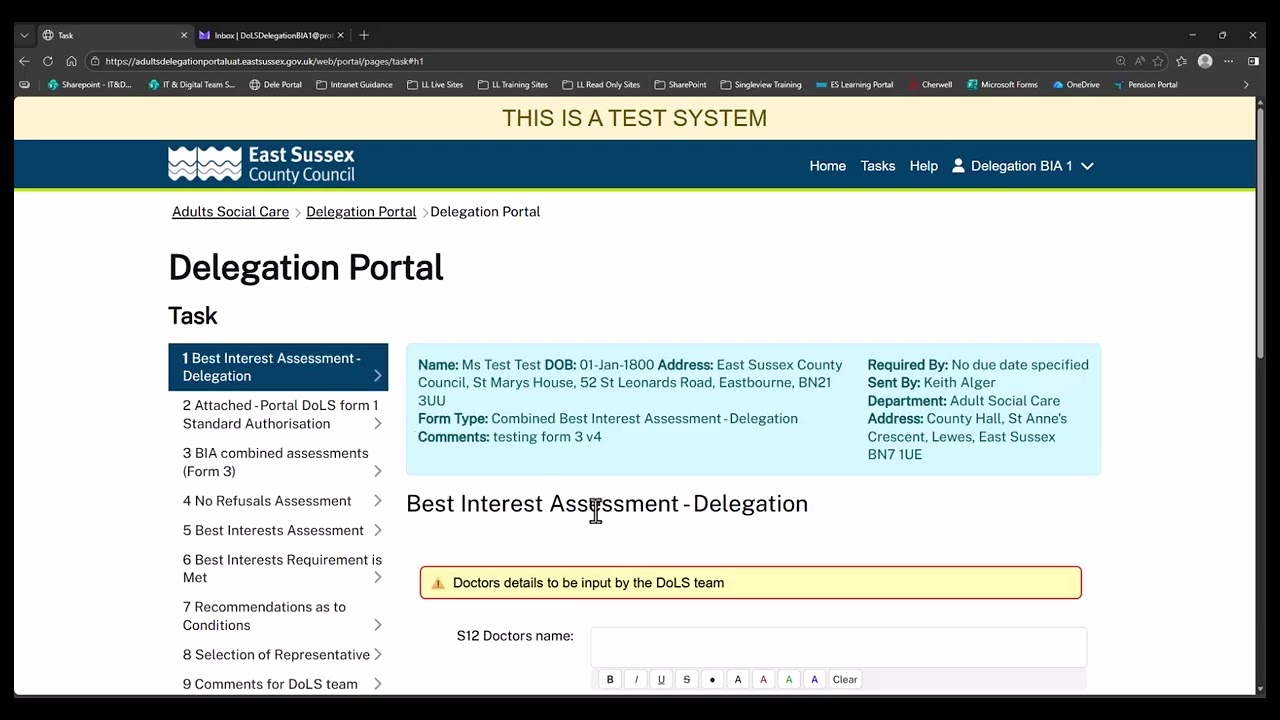The image size is (1280, 720).
Task: Open browser settings and more menu
Action: [1229, 61]
